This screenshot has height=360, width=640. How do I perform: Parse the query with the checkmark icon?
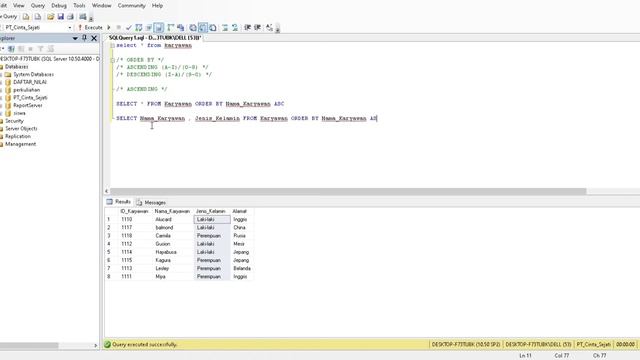click(129, 27)
